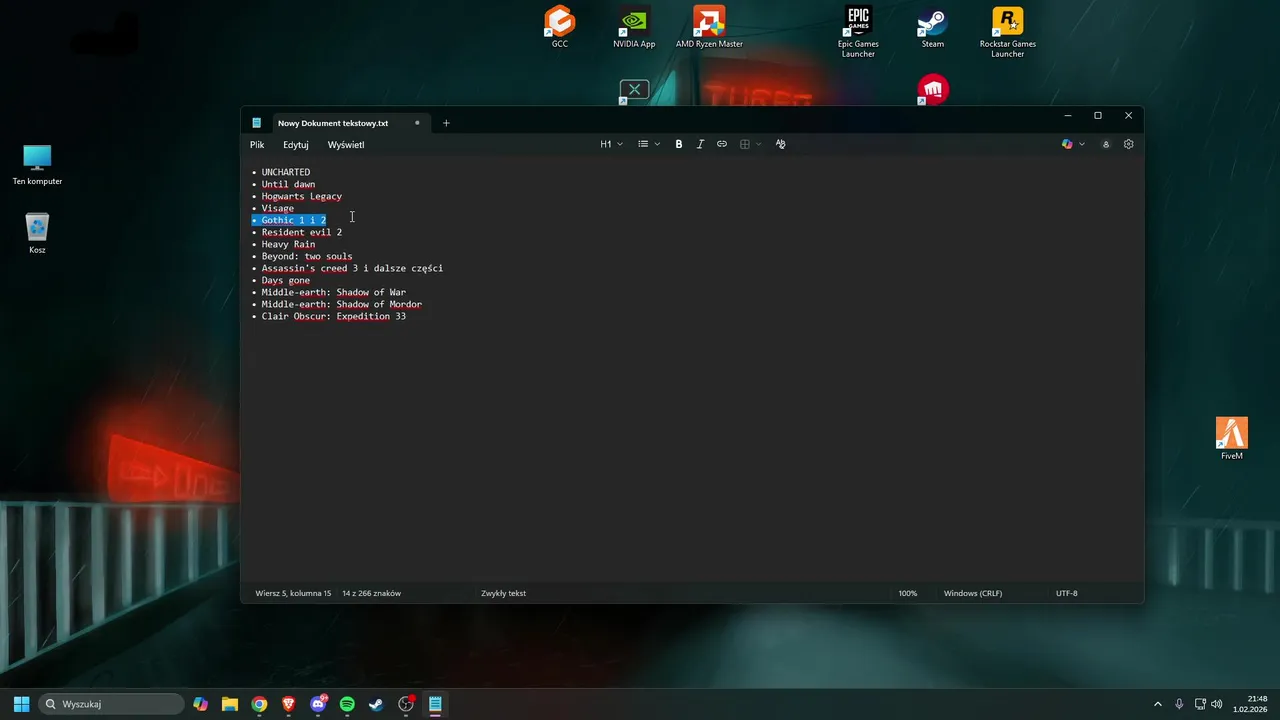The image size is (1280, 720).
Task: Open Steam from the taskbar
Action: 376,704
